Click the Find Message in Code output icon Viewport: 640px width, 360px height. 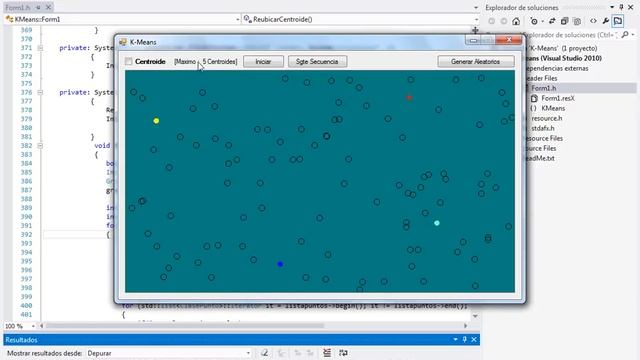click(x=282, y=353)
